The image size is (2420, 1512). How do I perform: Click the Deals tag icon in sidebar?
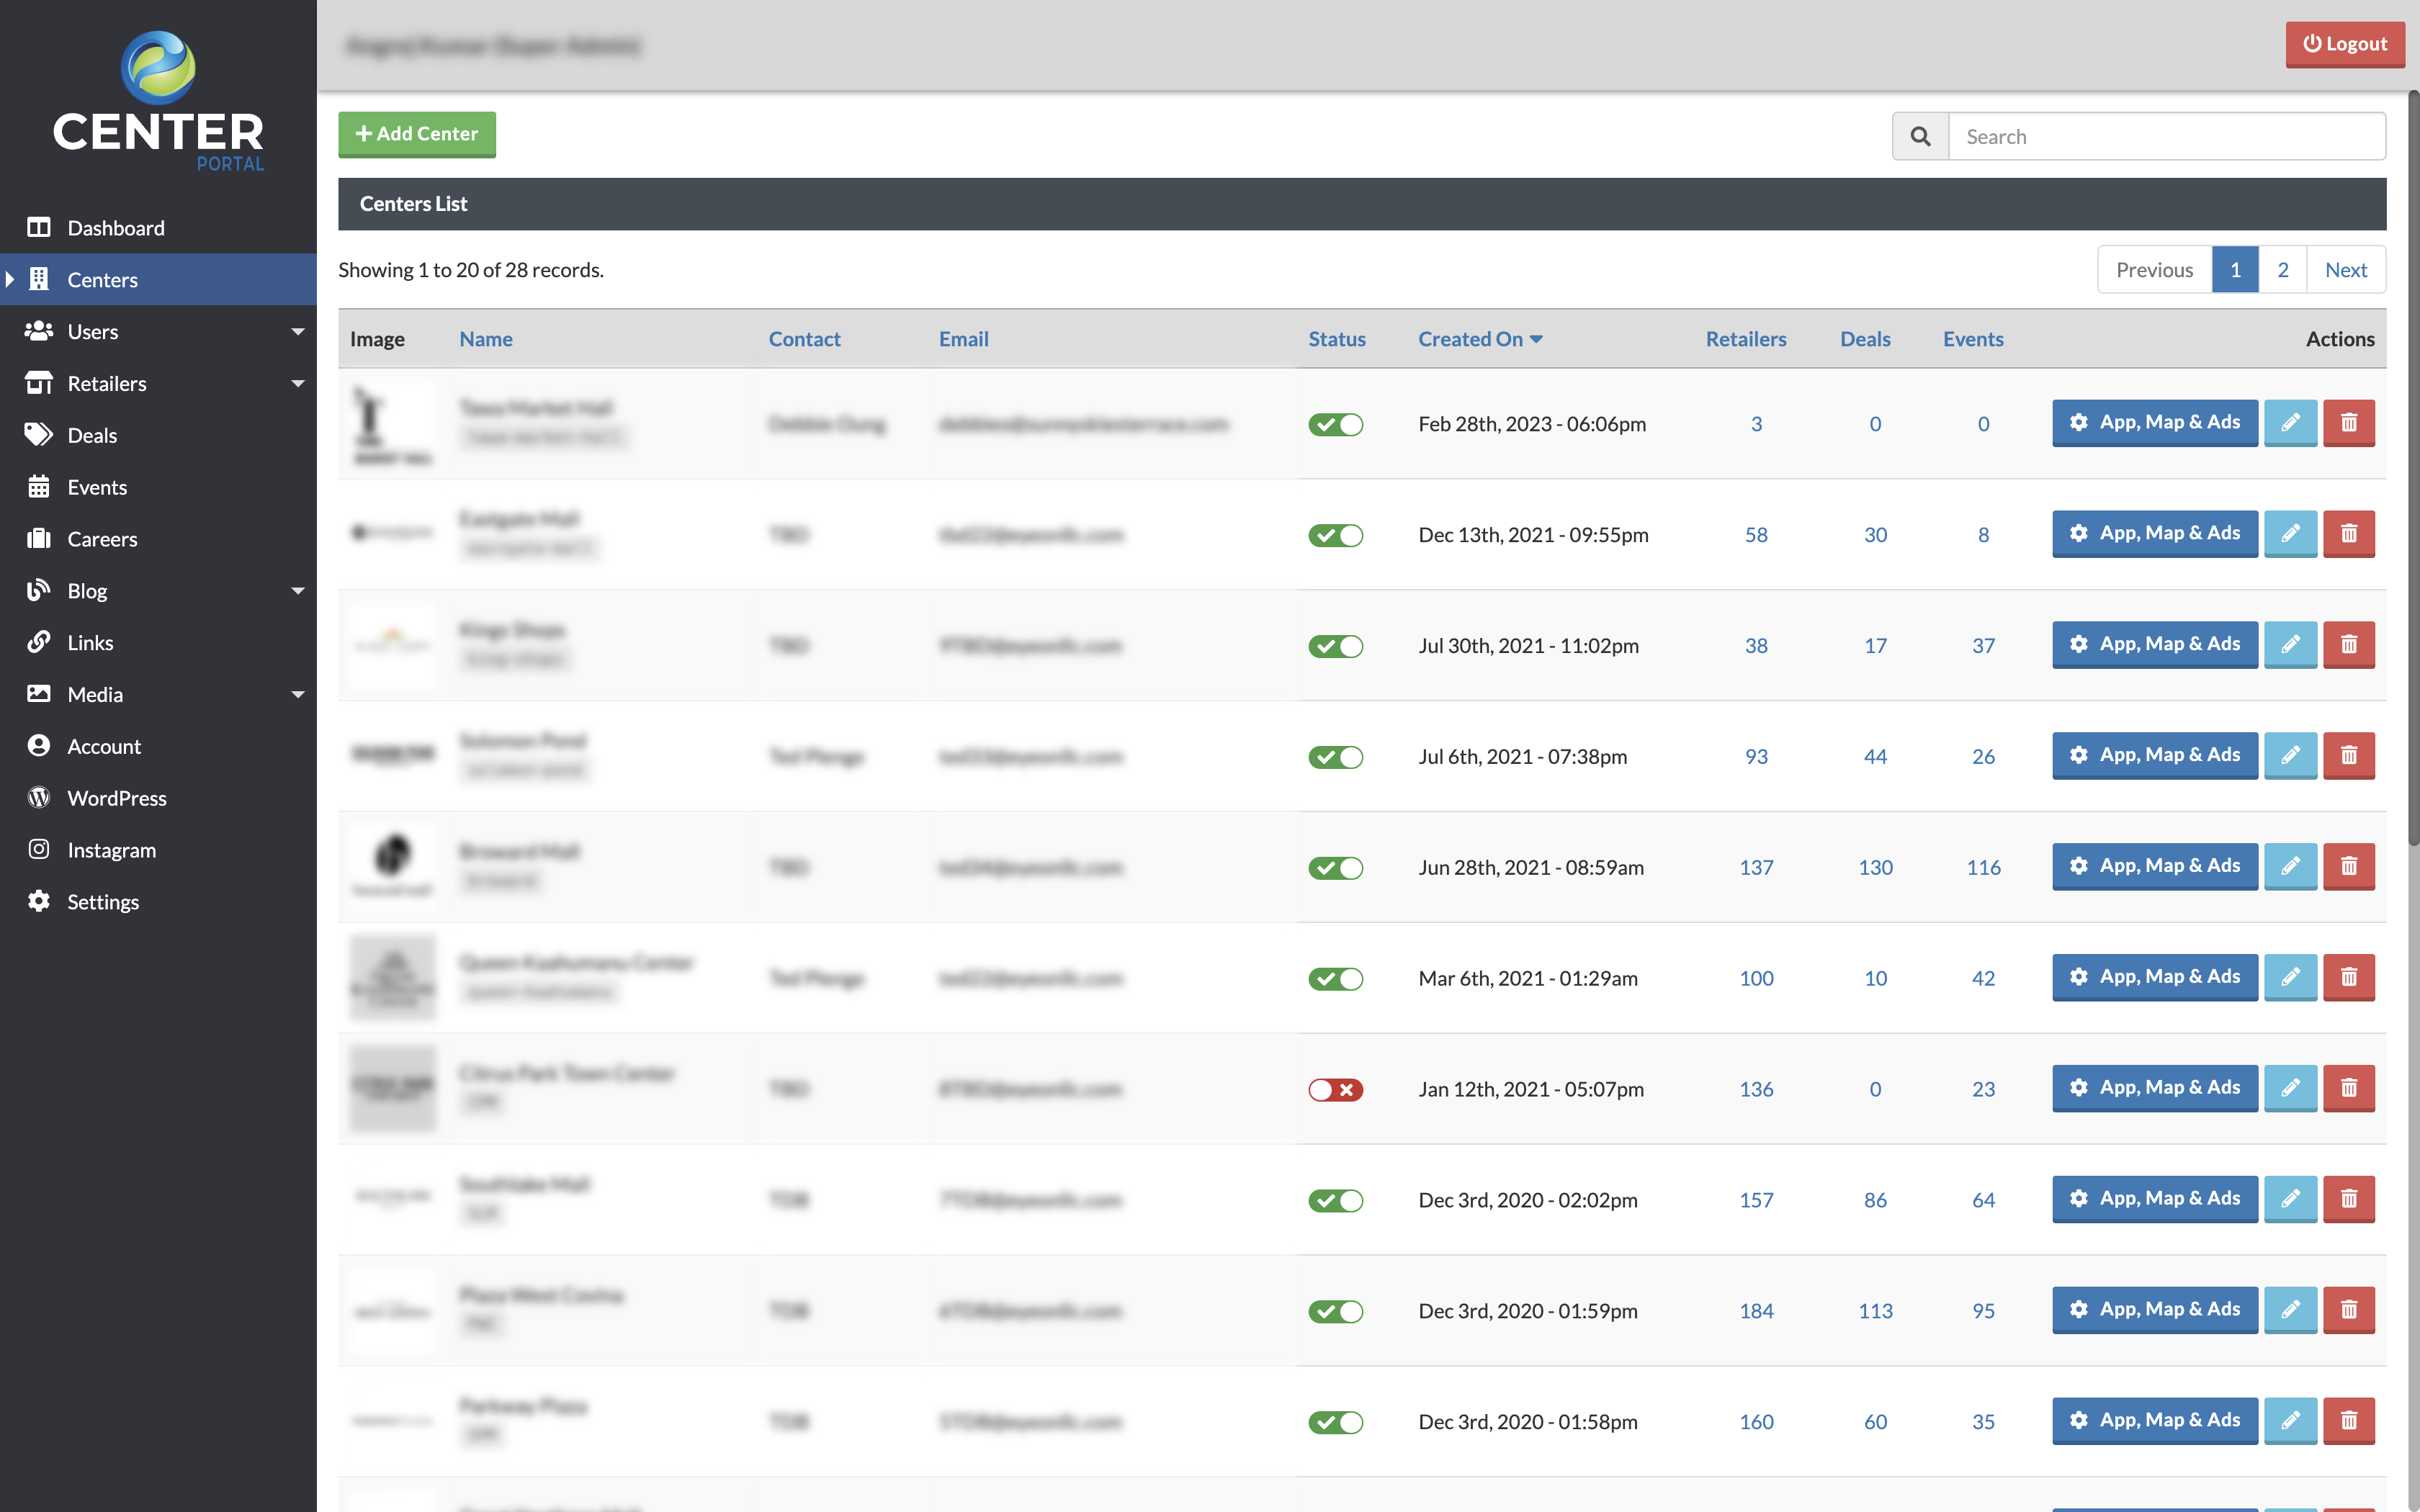(x=38, y=435)
